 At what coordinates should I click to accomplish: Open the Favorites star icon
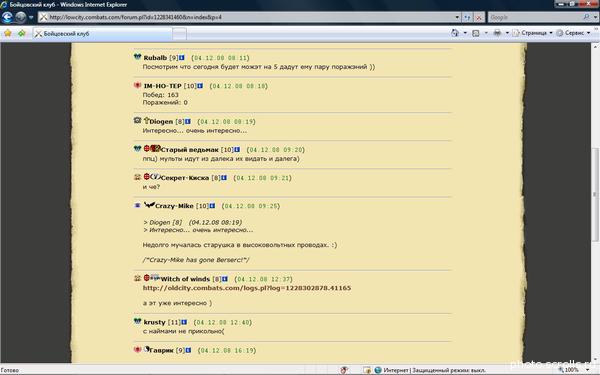pos(8,33)
